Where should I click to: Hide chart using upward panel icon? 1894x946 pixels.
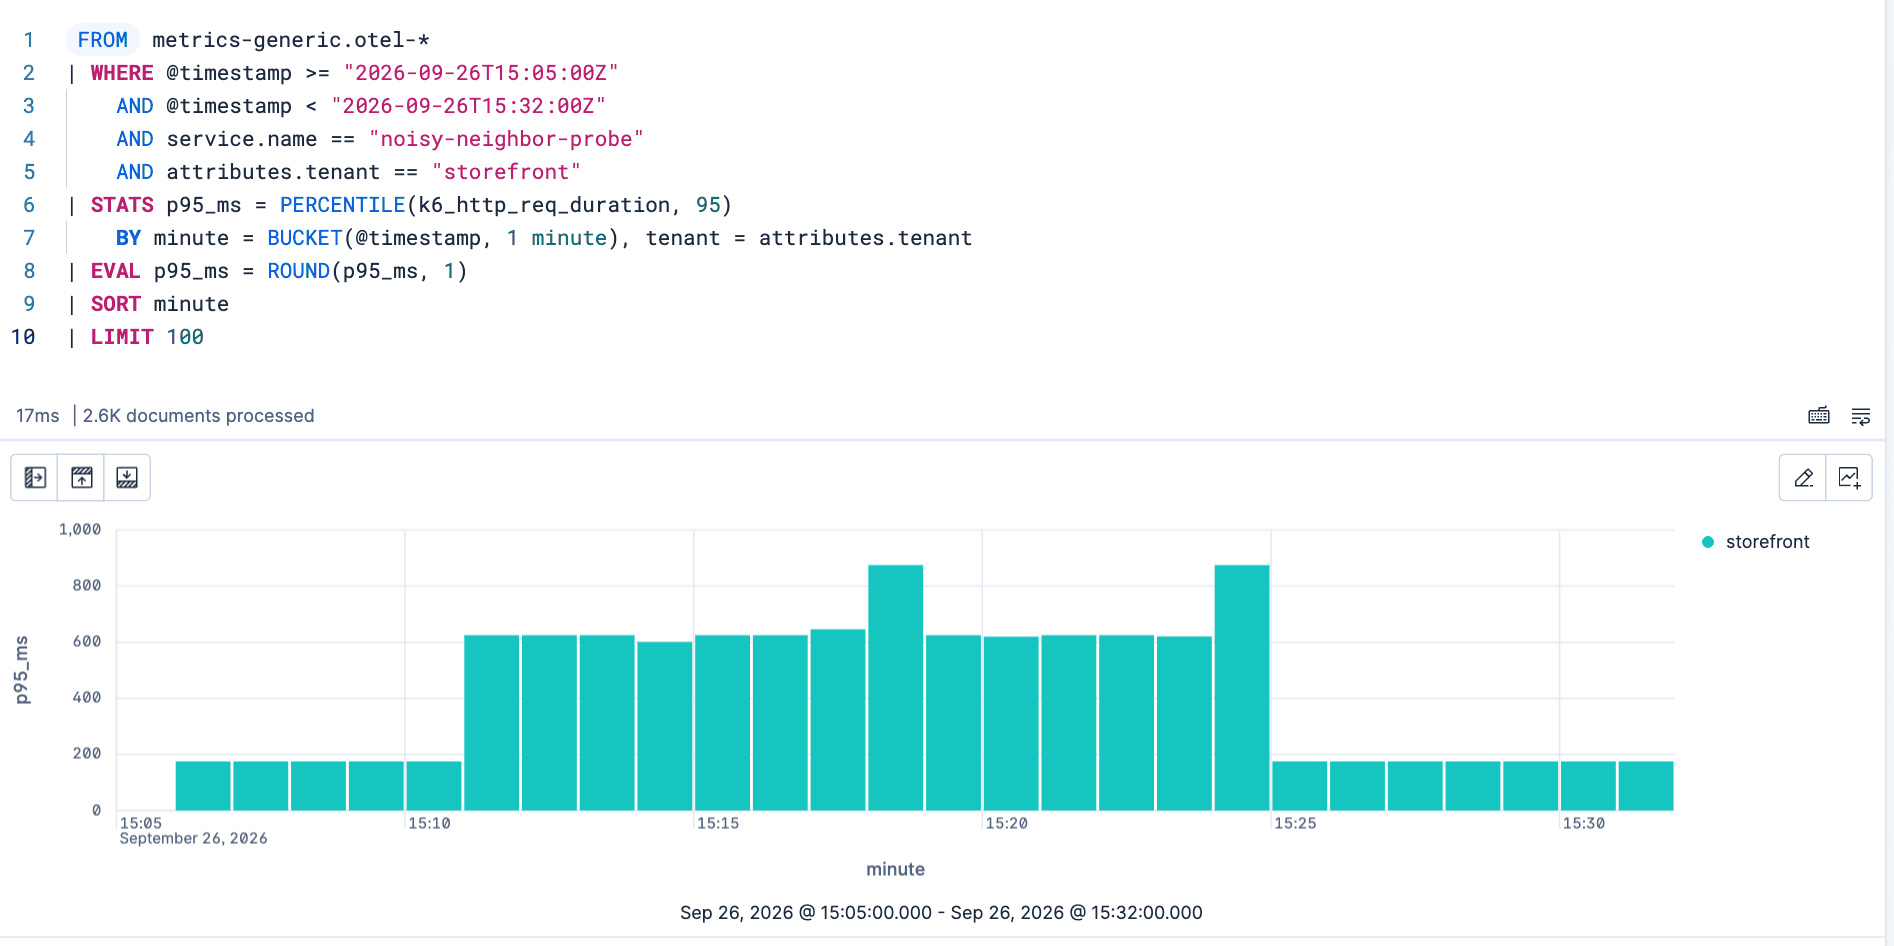82,478
